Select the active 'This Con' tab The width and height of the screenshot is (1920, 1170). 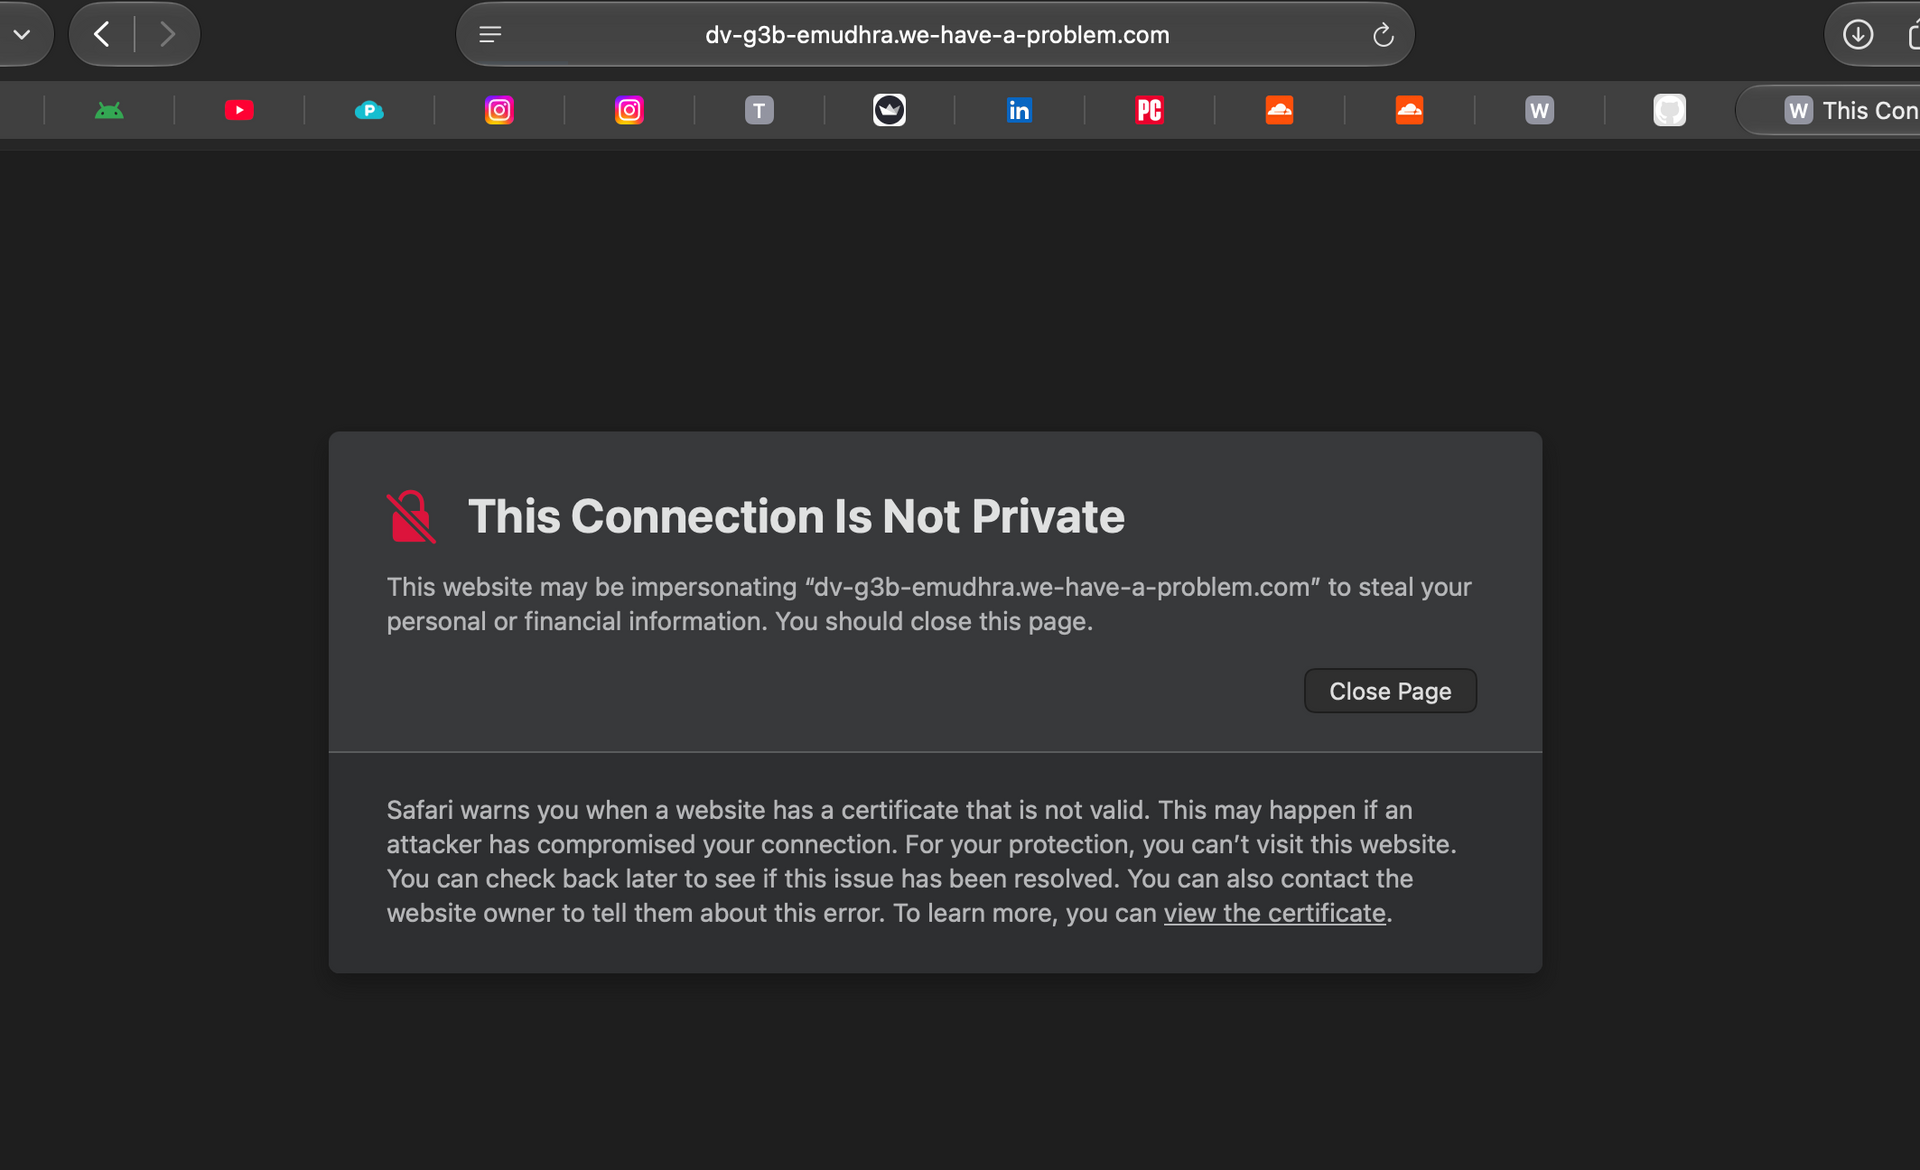1829,110
